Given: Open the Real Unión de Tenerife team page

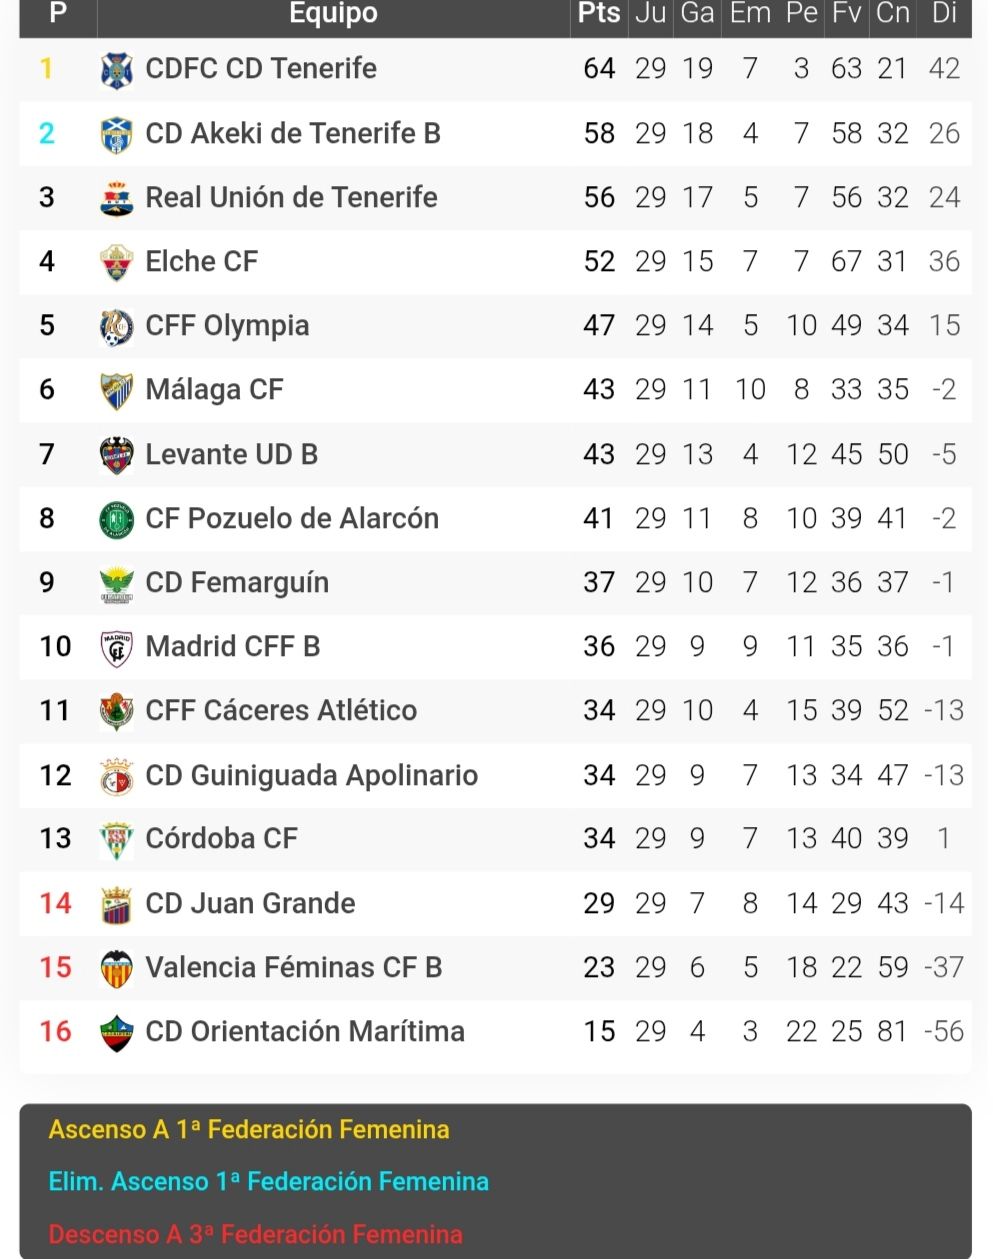Looking at the screenshot, I should point(291,197).
